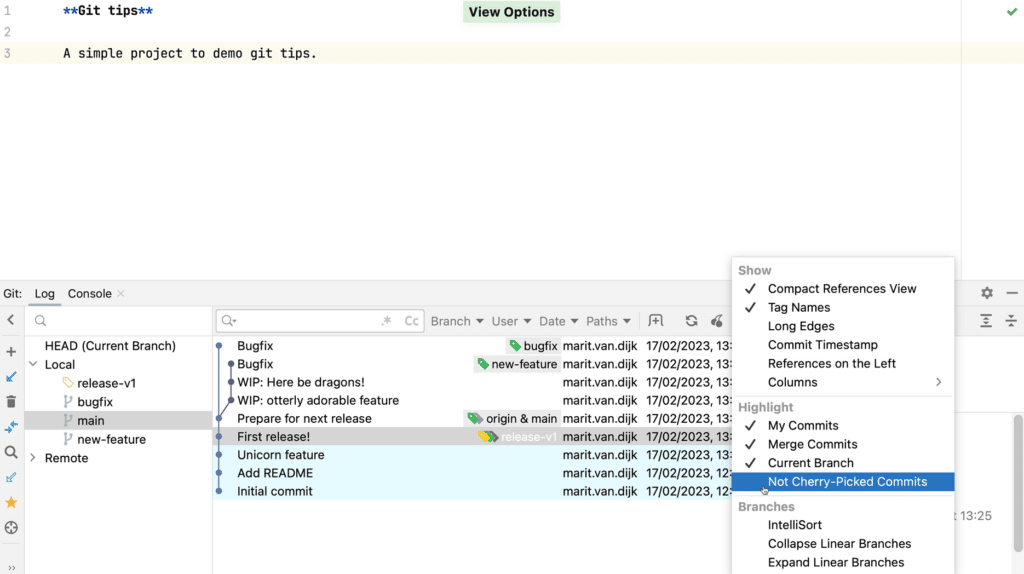Image resolution: width=1024 pixels, height=574 pixels.
Task: Close the Console tab
Action: 121,294
